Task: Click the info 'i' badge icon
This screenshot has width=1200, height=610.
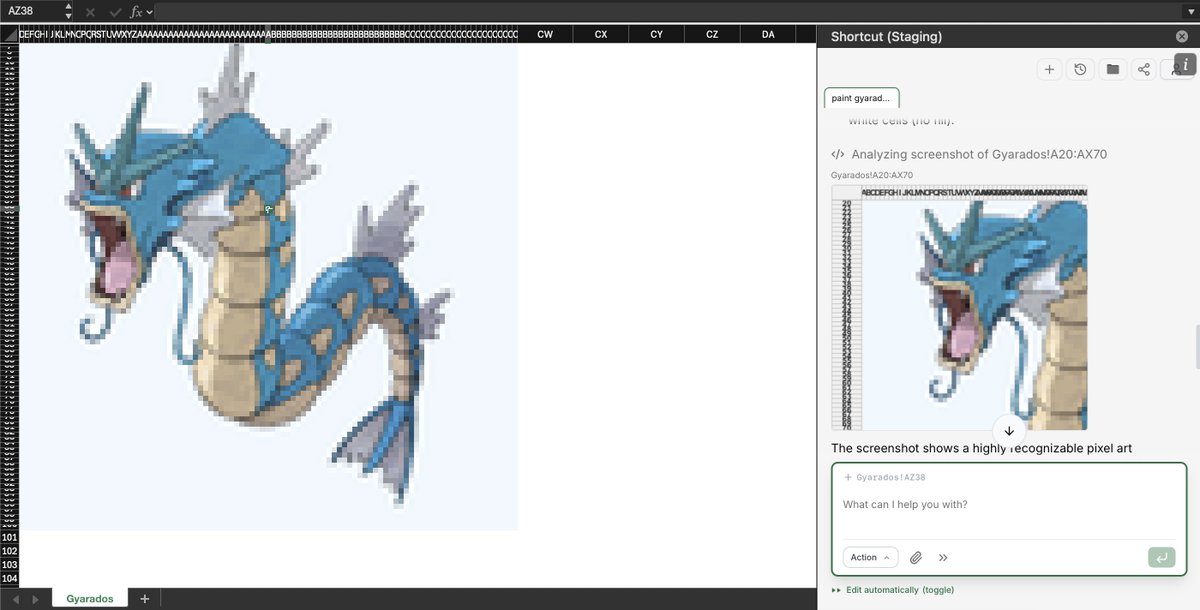Action: (x=1185, y=64)
